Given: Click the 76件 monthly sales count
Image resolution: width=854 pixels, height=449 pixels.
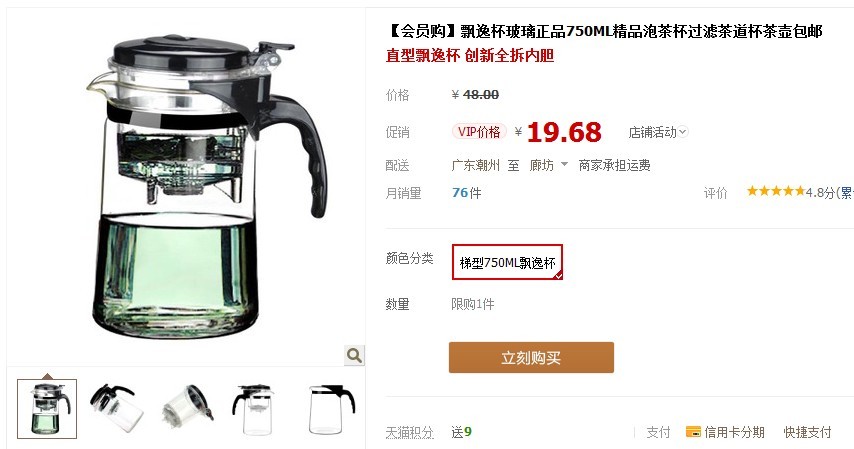Looking at the screenshot, I should [467, 192].
